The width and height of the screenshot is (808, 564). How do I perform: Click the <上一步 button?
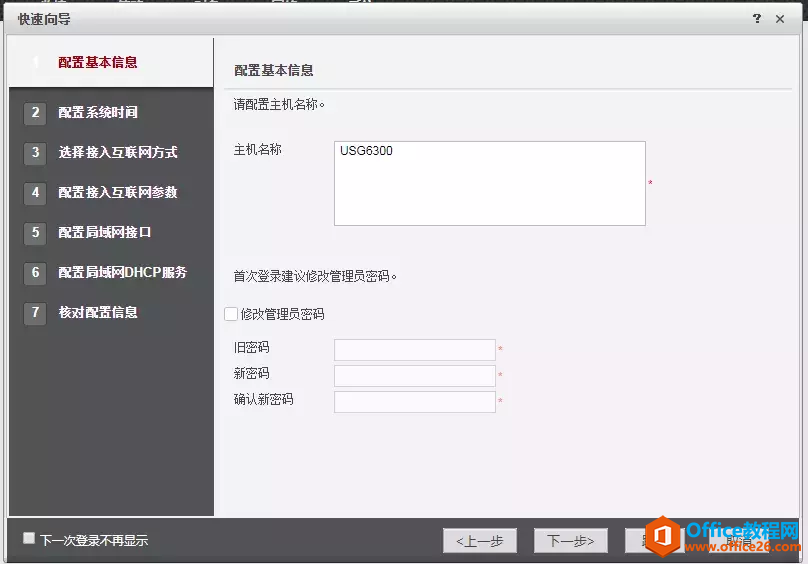[480, 541]
